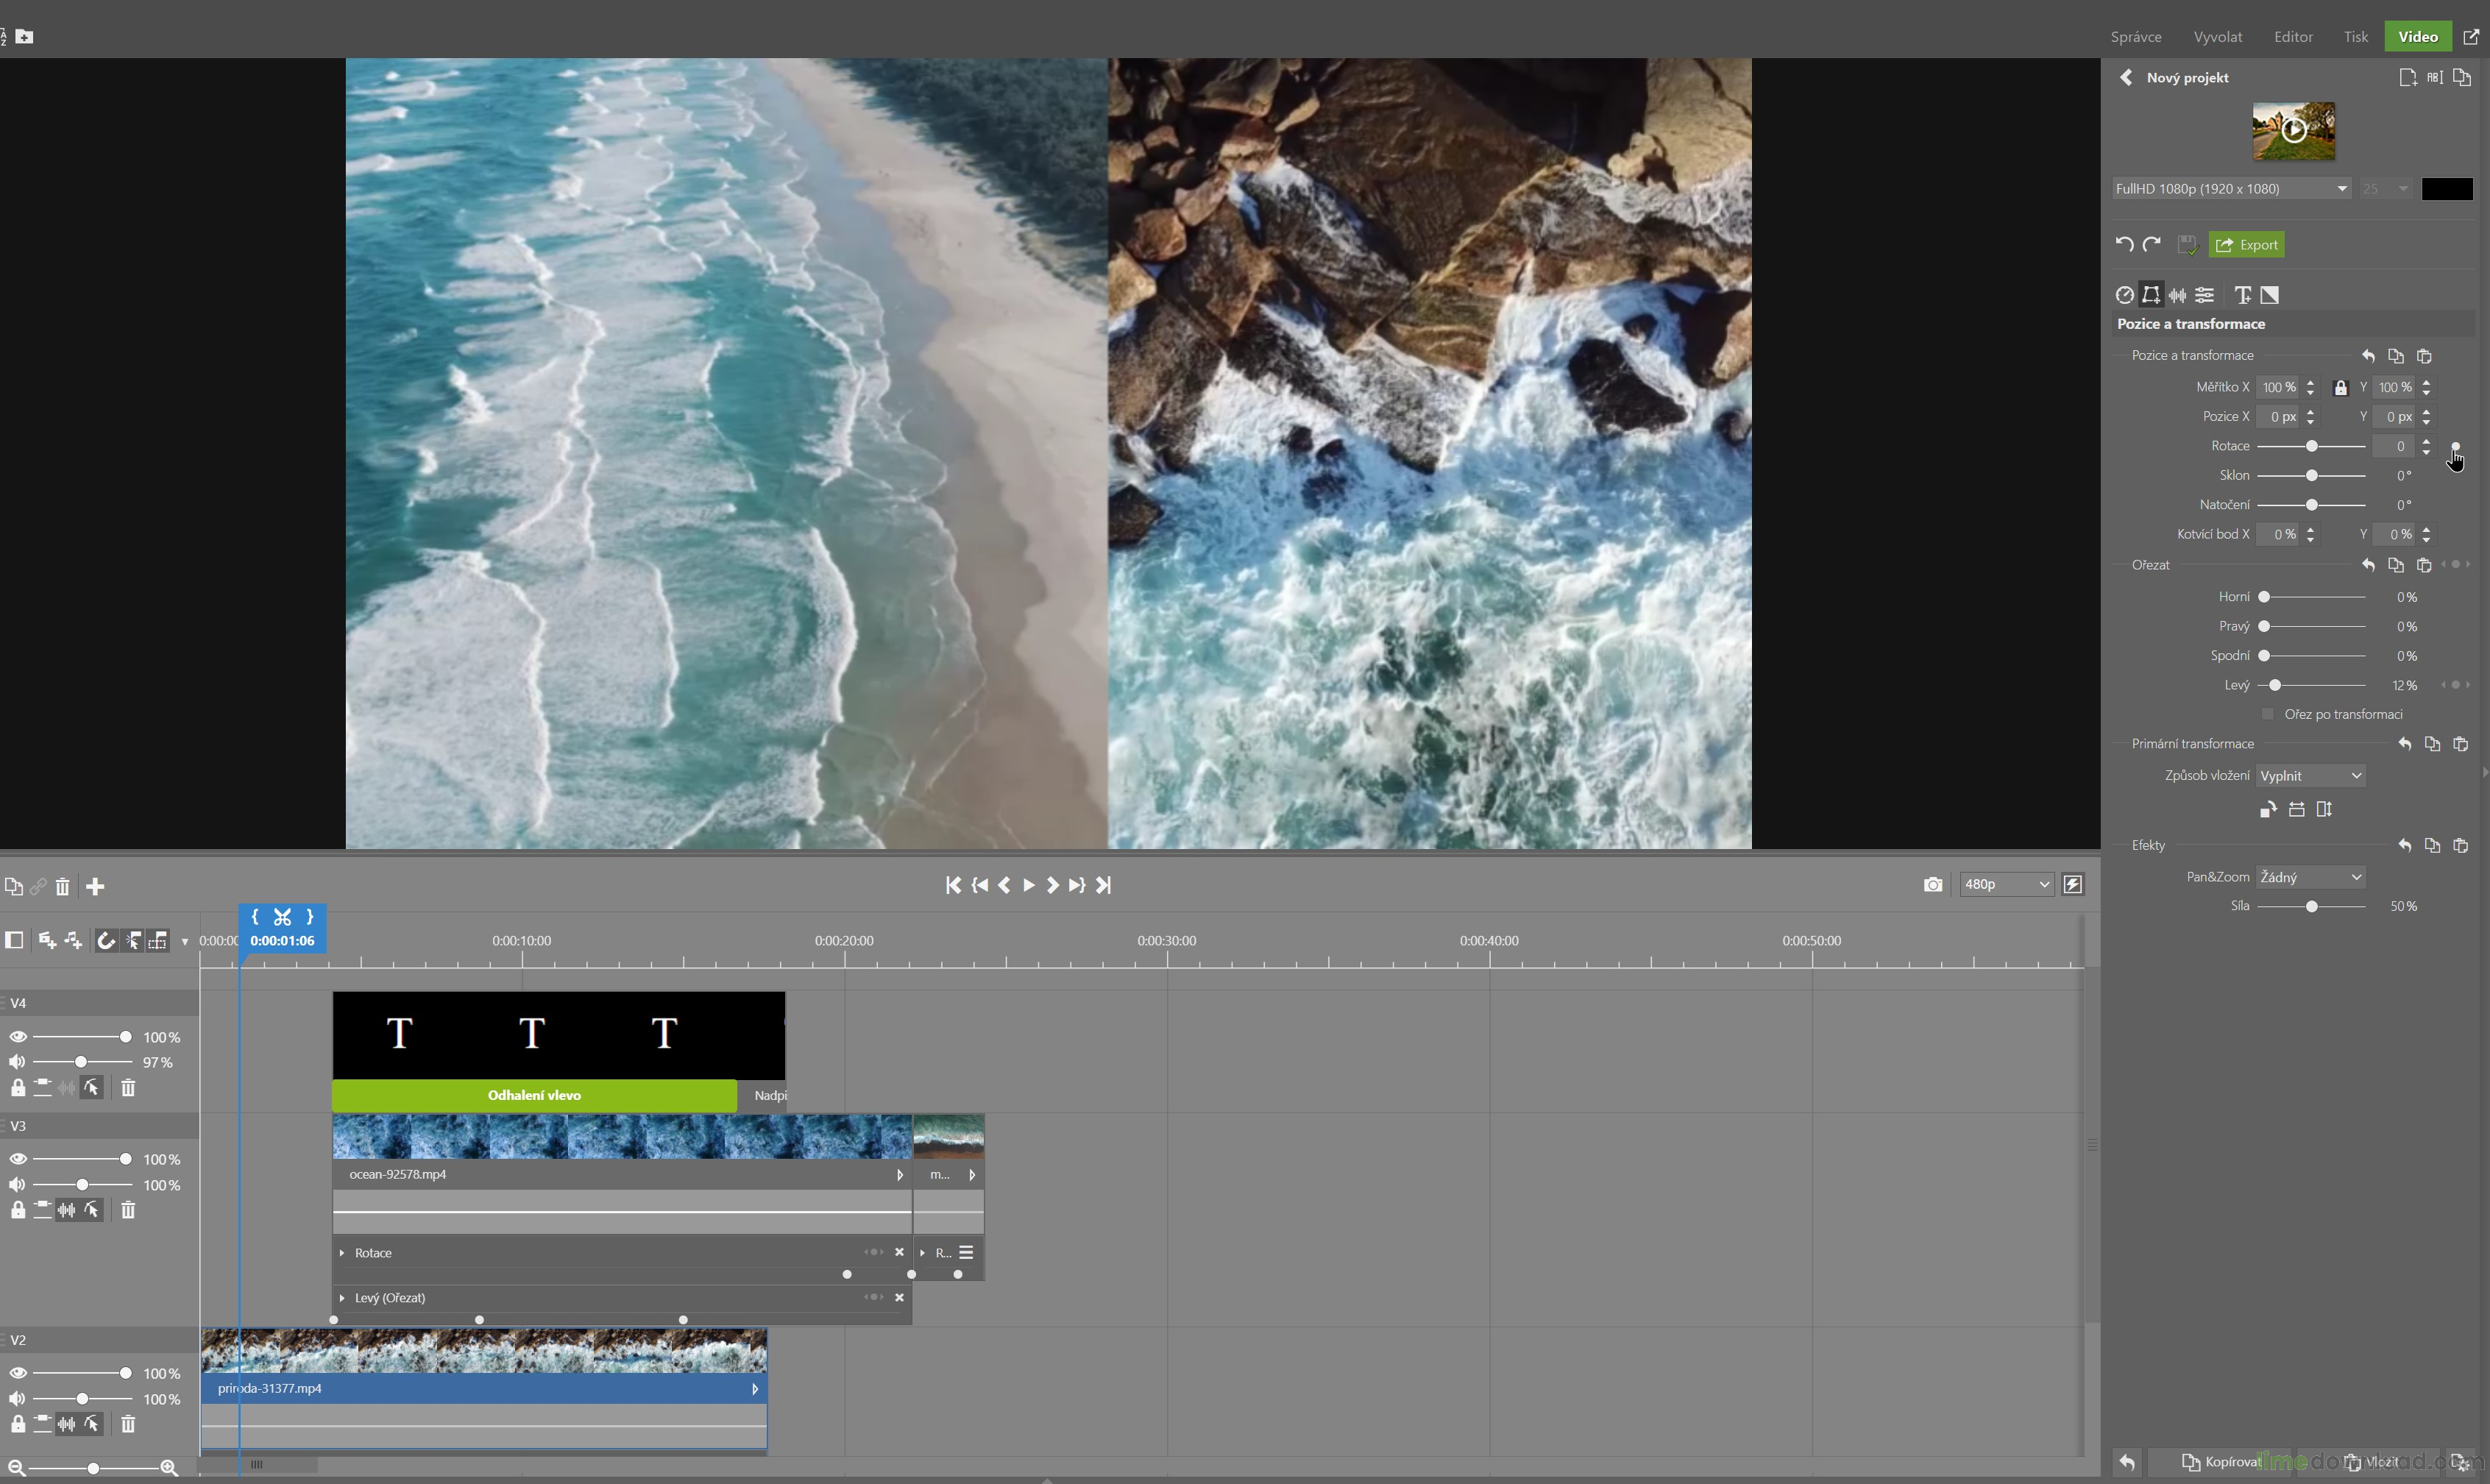Enable 'Ořez po transformaci' checkbox

pyautogui.click(x=2268, y=714)
